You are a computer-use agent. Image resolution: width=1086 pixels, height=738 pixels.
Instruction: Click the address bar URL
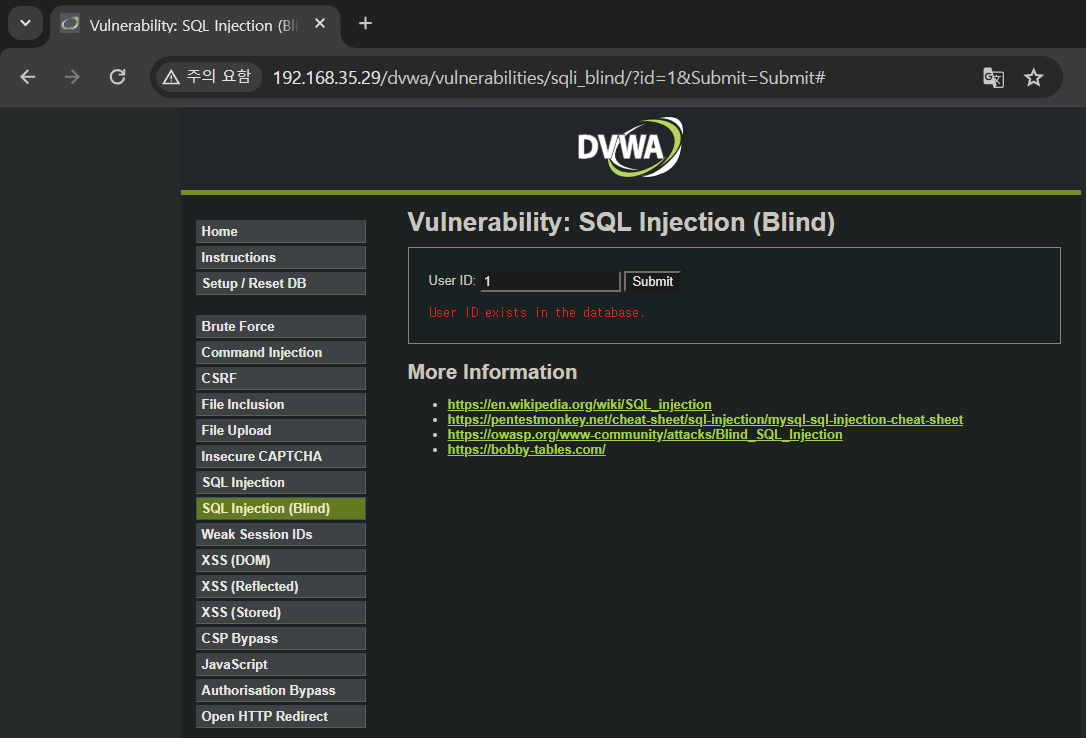coord(549,78)
